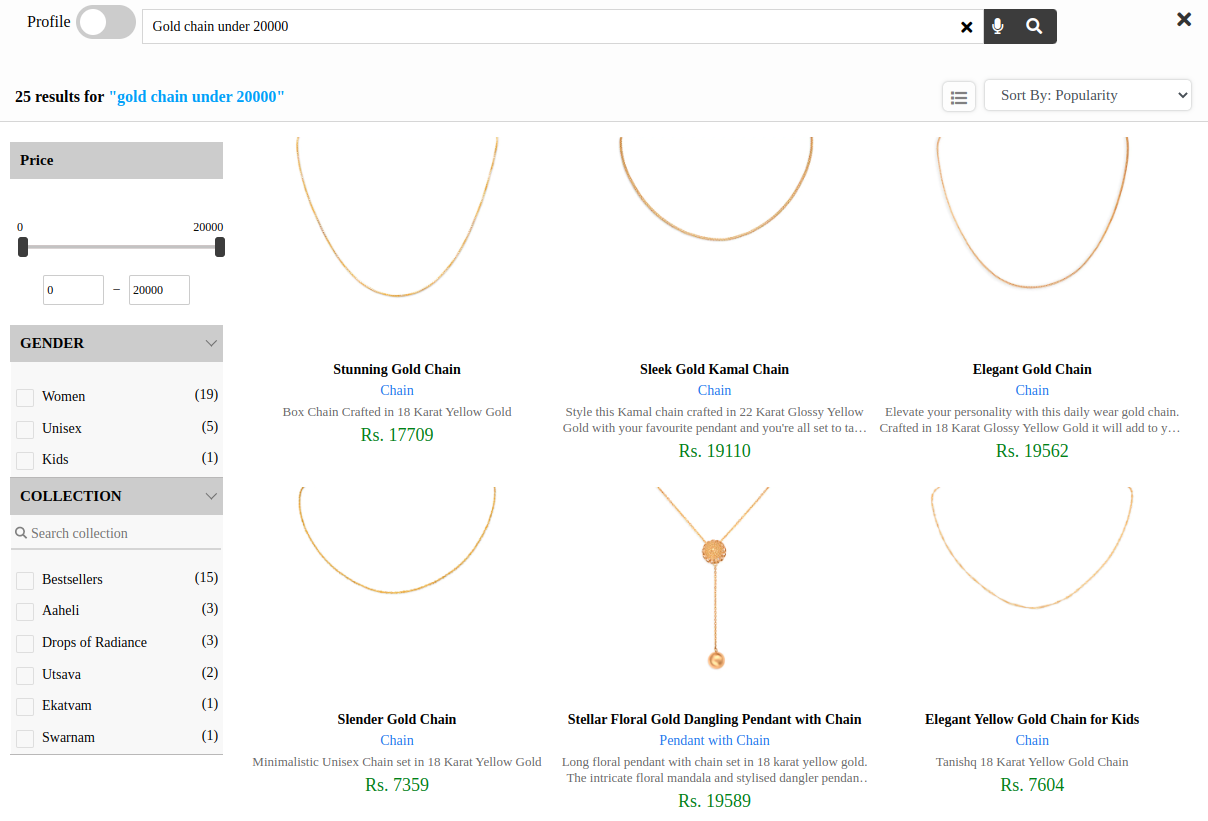The height and width of the screenshot is (821, 1208).
Task: Check the Women gender filter
Action: pos(25,398)
